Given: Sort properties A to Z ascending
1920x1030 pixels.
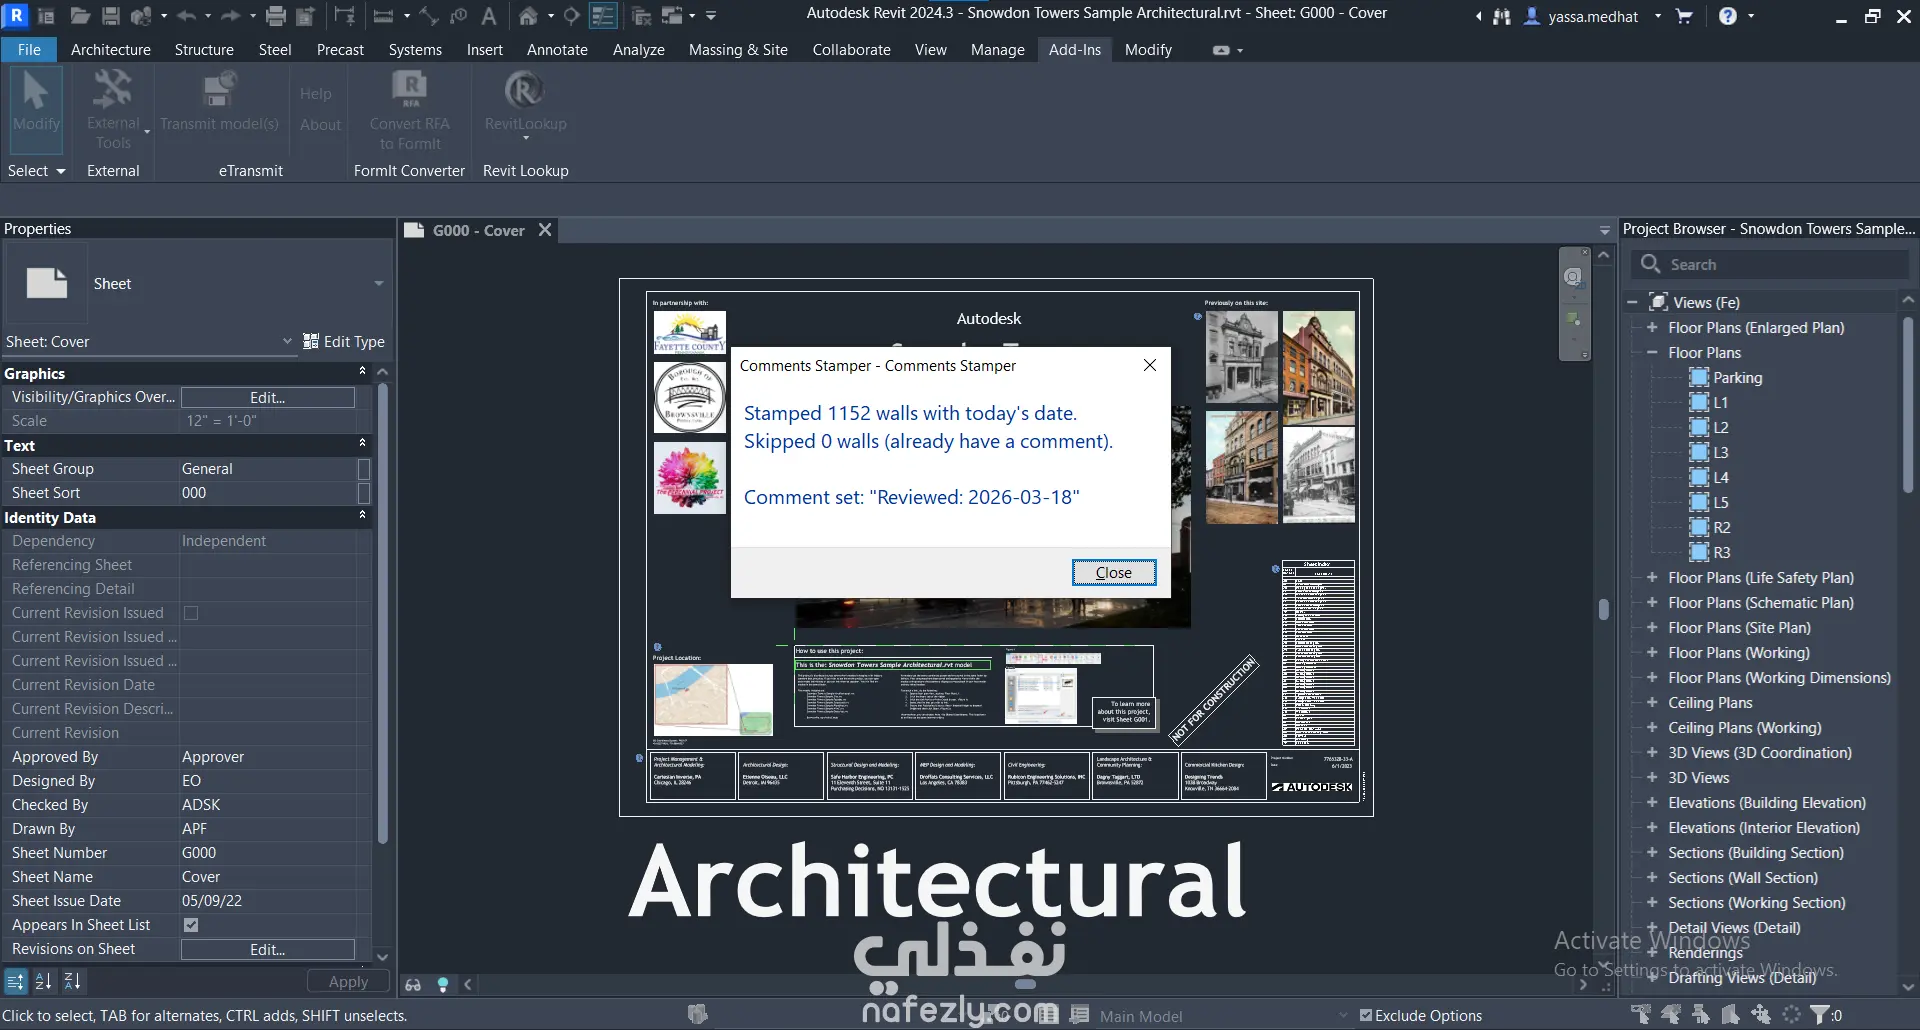Looking at the screenshot, I should (x=43, y=981).
